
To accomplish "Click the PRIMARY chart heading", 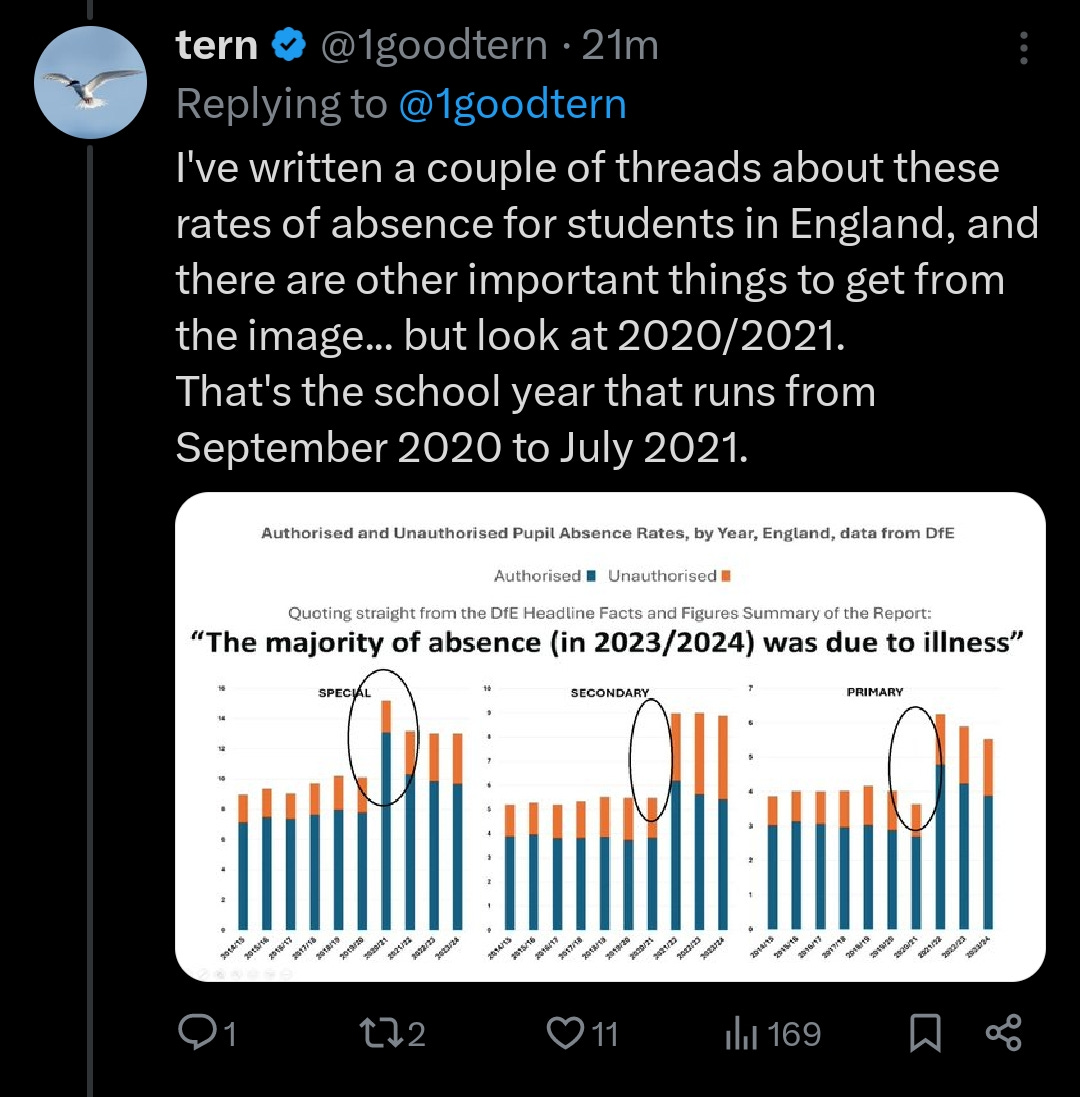I will coord(874,692).
